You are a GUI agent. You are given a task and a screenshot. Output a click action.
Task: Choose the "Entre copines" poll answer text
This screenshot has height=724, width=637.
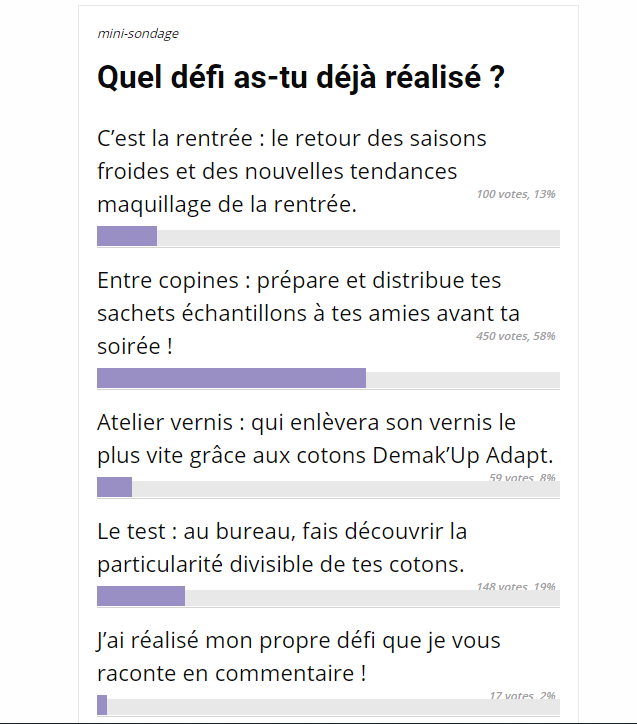(309, 313)
